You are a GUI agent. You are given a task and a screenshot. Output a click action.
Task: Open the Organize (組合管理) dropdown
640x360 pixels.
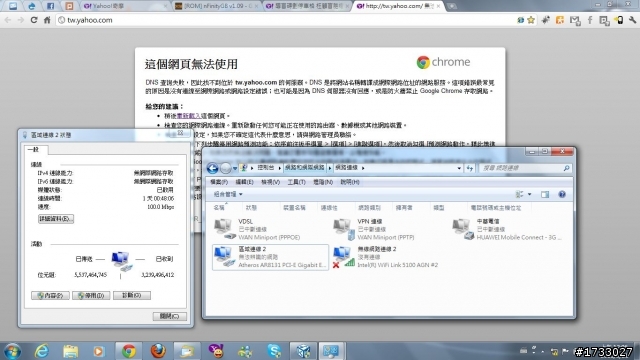click(x=228, y=195)
